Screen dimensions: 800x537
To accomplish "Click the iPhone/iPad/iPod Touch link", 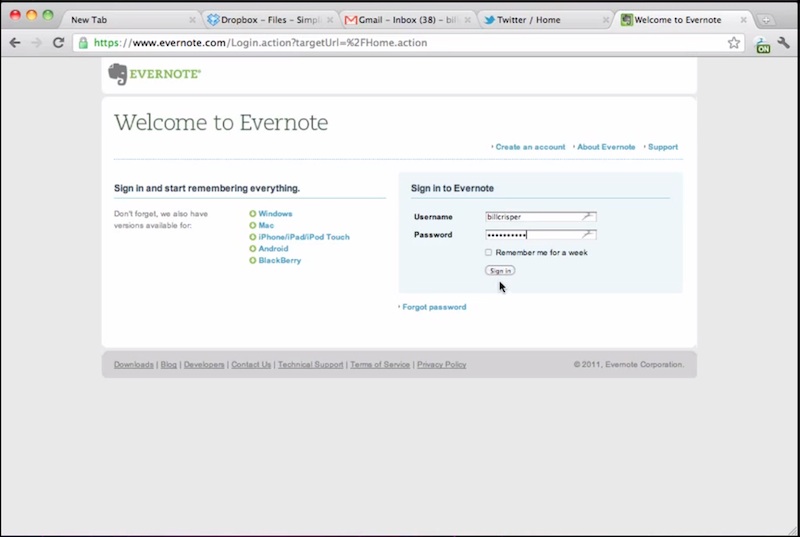I will (x=304, y=237).
